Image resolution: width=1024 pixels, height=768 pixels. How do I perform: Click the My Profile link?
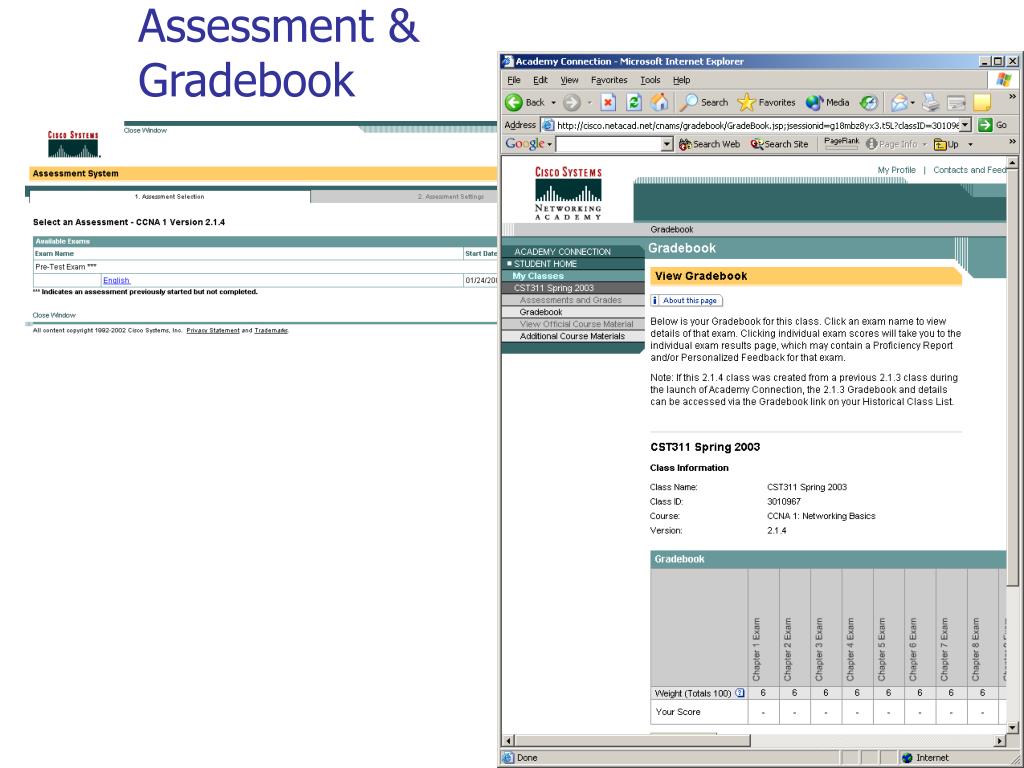(x=896, y=170)
